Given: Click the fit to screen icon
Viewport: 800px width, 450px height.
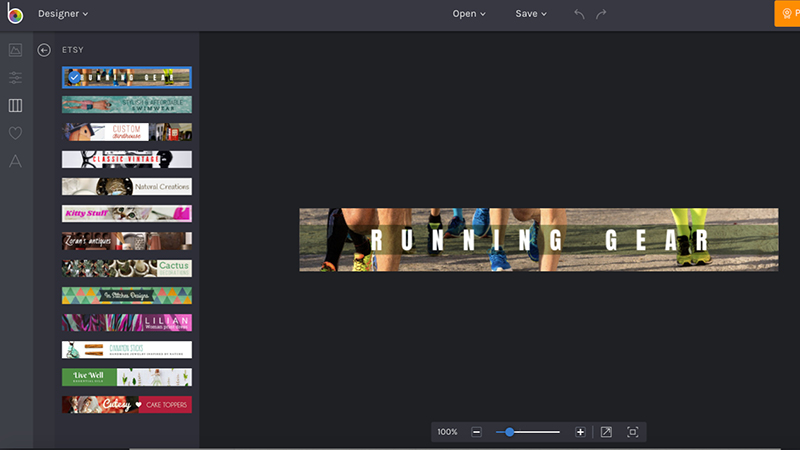Looking at the screenshot, I should [633, 432].
